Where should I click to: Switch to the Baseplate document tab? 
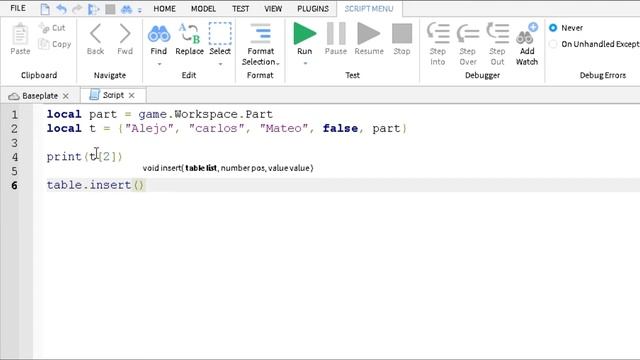pos(40,96)
